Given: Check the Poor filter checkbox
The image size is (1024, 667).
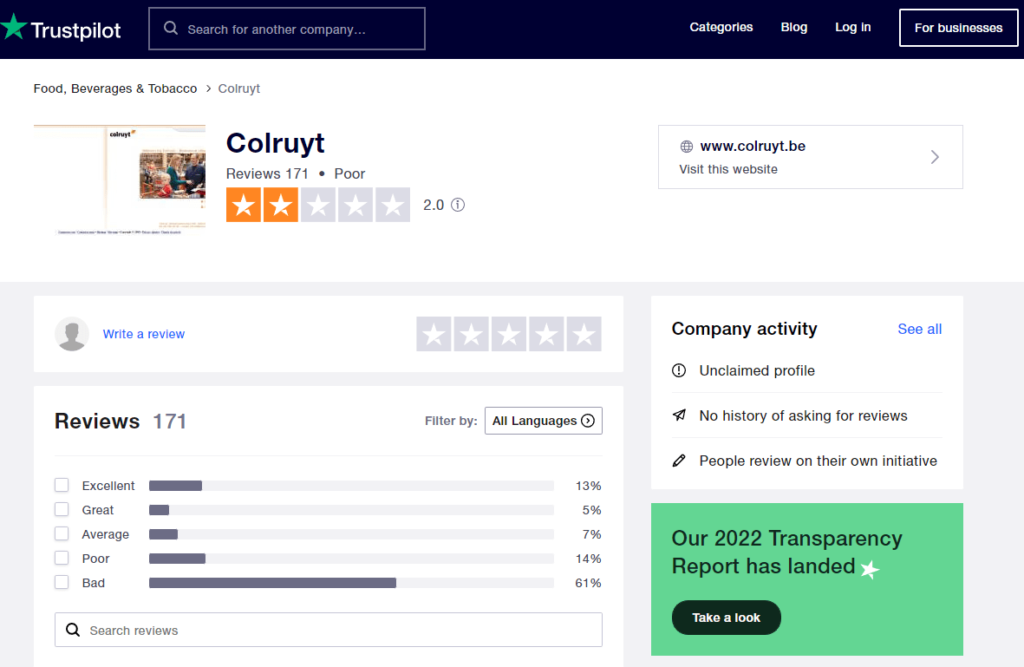Looking at the screenshot, I should tap(61, 558).
